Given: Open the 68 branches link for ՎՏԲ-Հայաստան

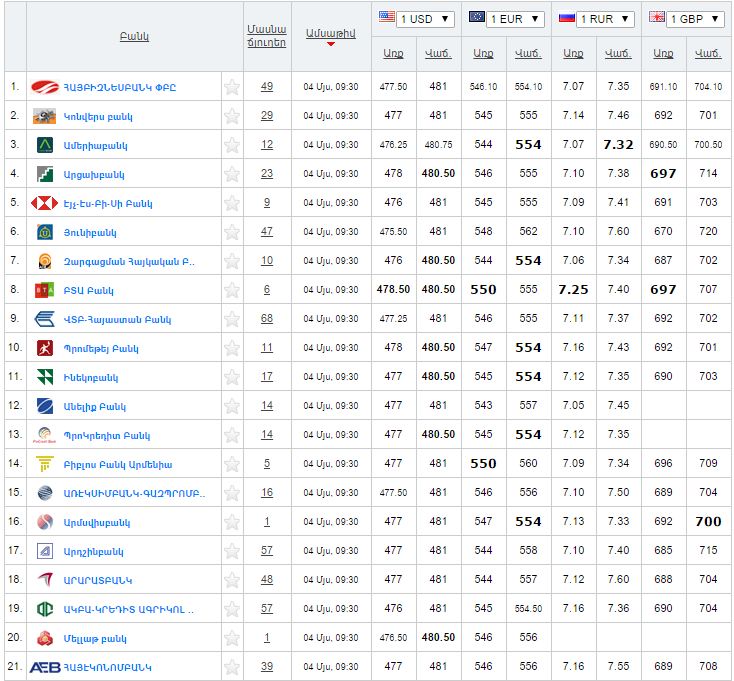Looking at the screenshot, I should (267, 319).
